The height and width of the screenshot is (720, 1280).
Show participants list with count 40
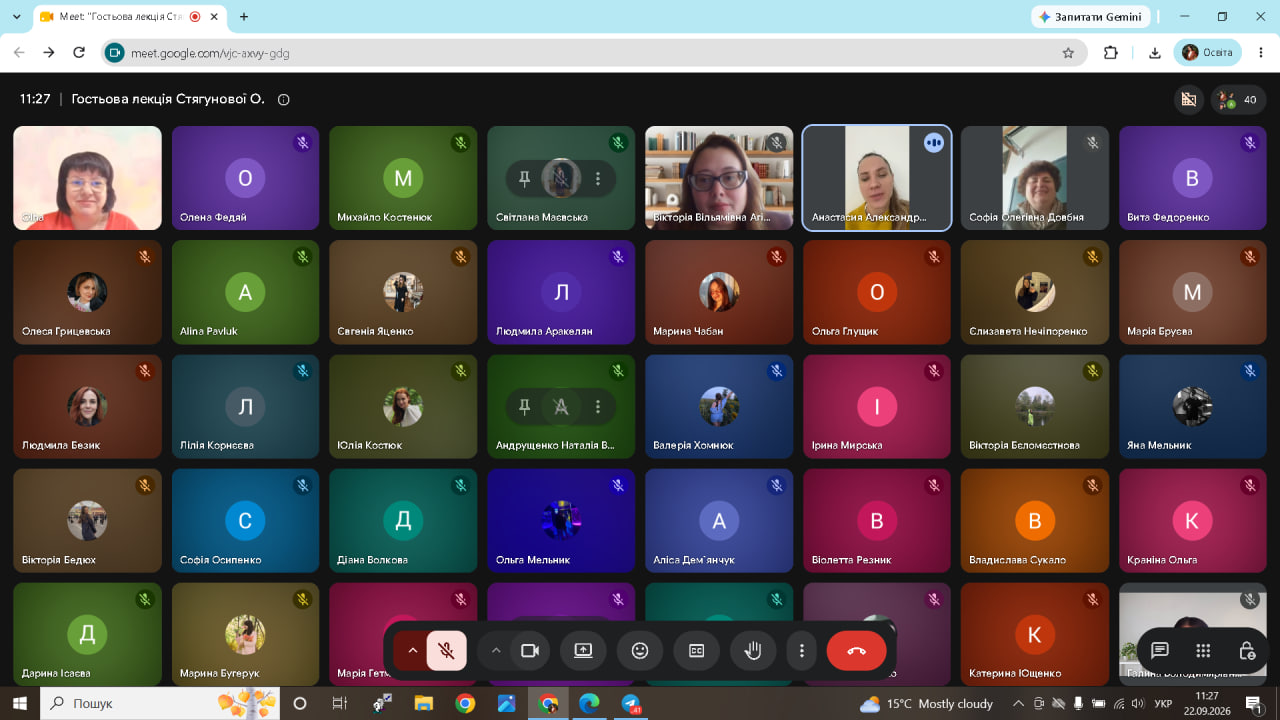(x=1239, y=100)
